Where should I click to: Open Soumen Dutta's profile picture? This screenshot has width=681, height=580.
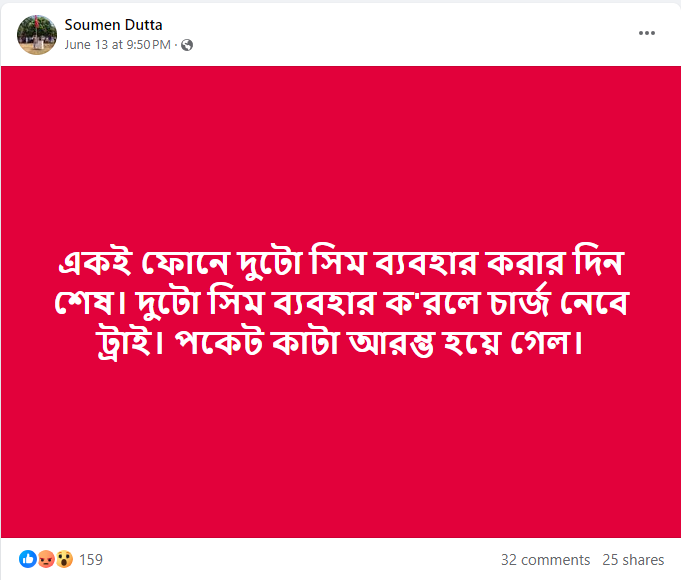click(x=36, y=35)
